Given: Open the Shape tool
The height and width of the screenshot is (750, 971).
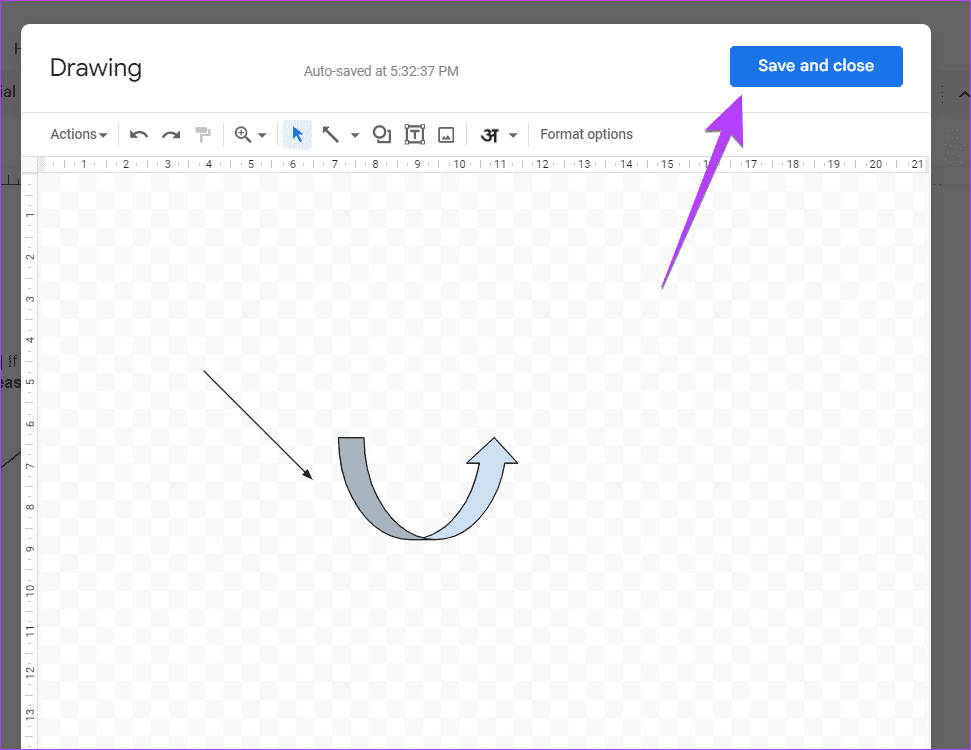Looking at the screenshot, I should [381, 134].
